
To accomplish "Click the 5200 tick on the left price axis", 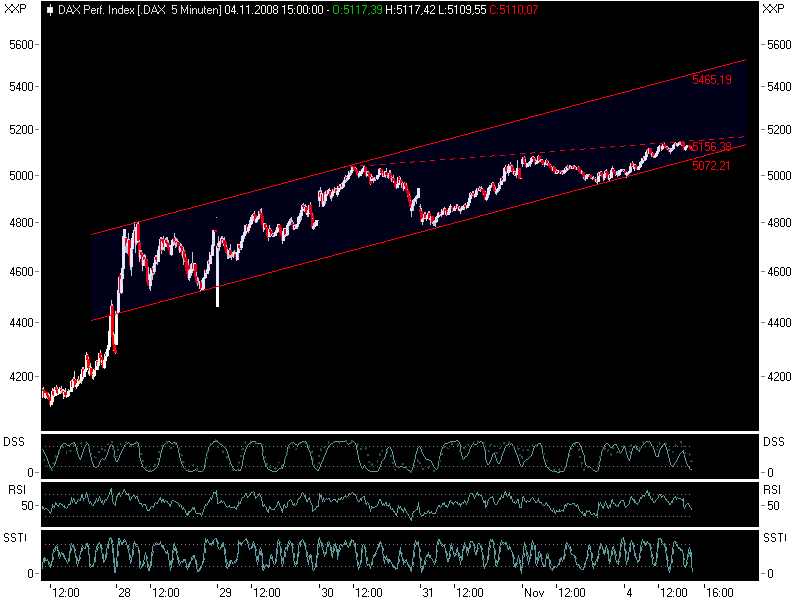I will pyautogui.click(x=21, y=130).
